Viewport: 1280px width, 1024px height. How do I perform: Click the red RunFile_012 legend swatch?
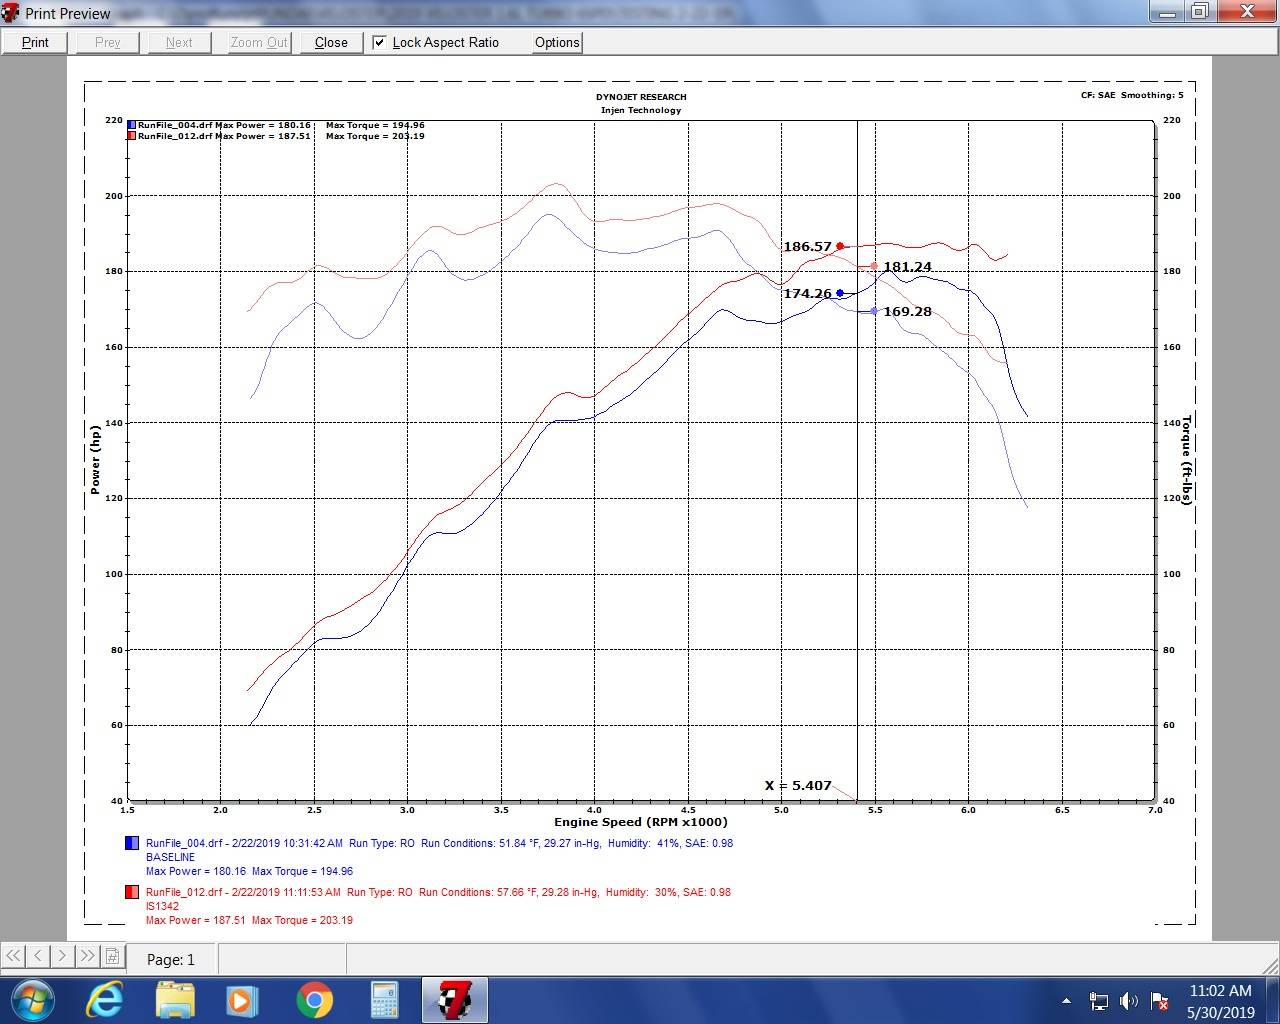[131, 892]
